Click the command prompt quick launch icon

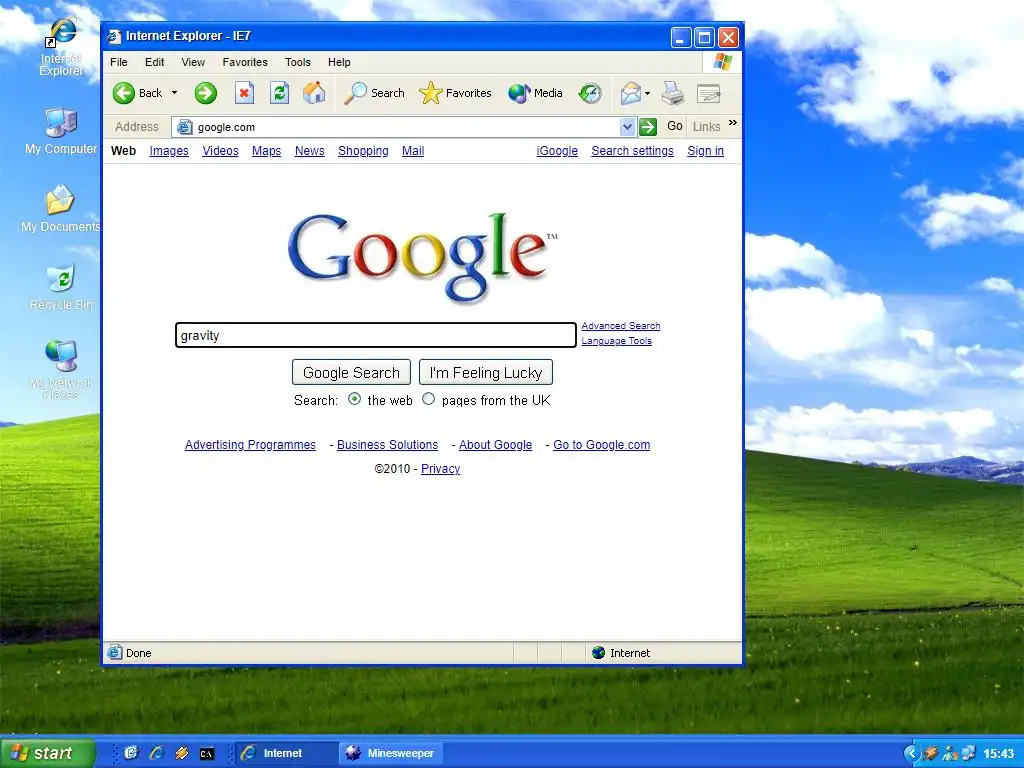tap(207, 754)
